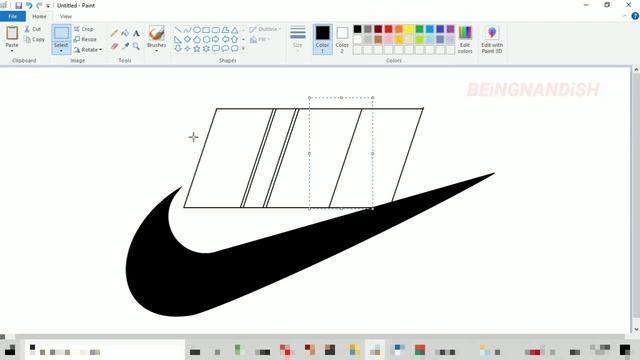Choose the Right arrow shape
Screen dimensions: 640x360
[x=216, y=39]
